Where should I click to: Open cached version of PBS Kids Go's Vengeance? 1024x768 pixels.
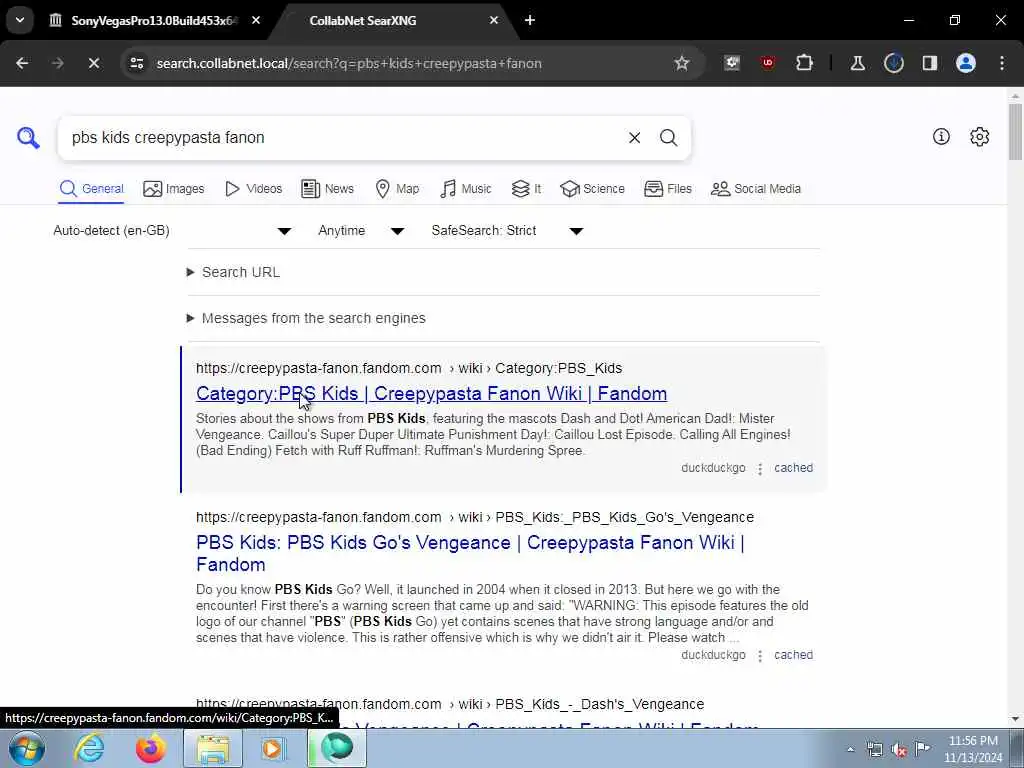(x=793, y=655)
